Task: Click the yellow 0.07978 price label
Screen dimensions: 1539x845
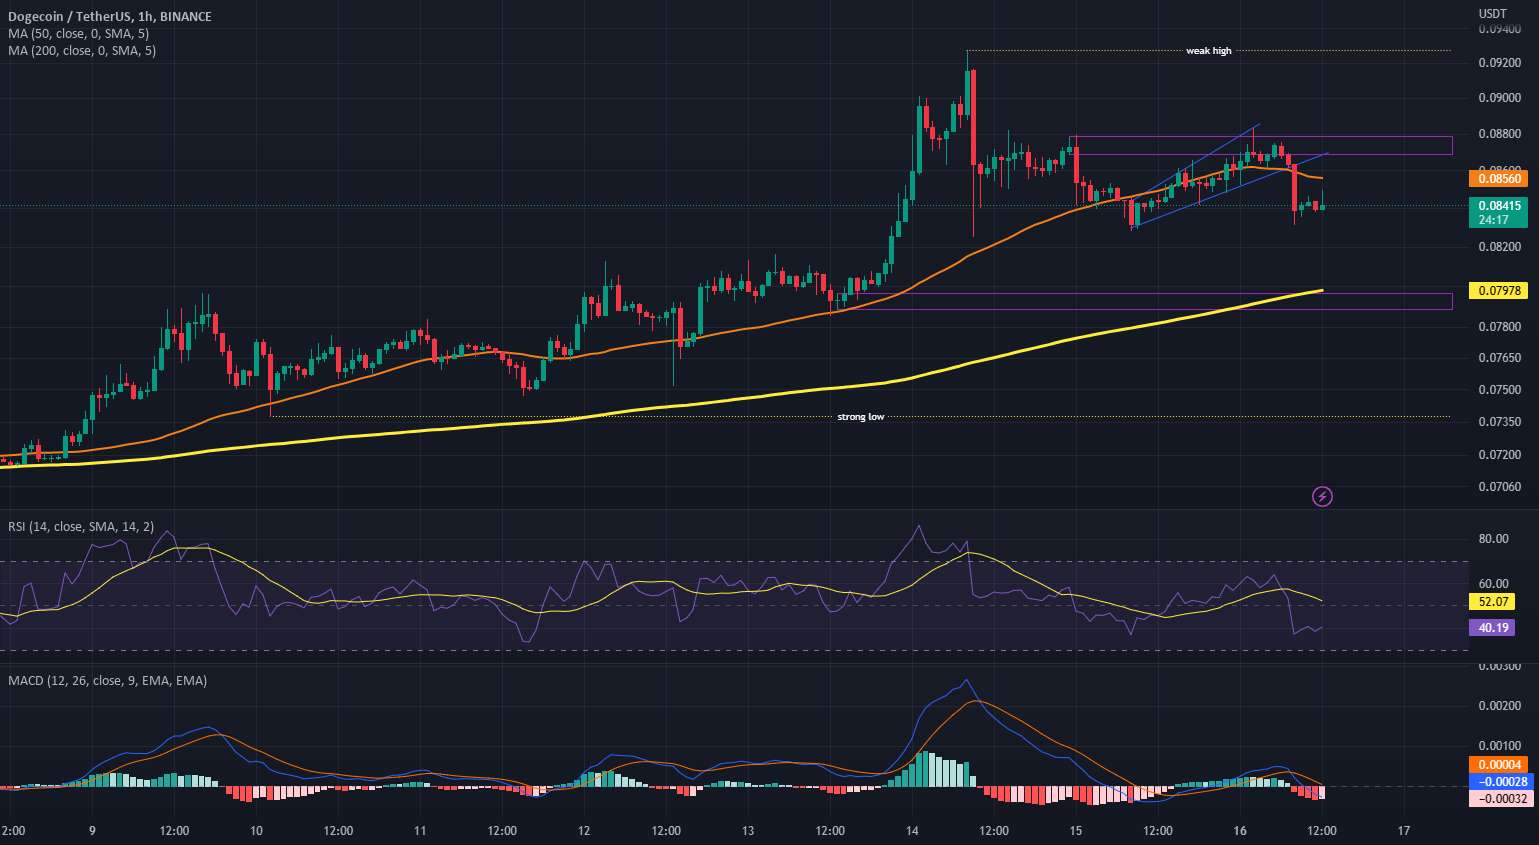Action: (x=1498, y=291)
